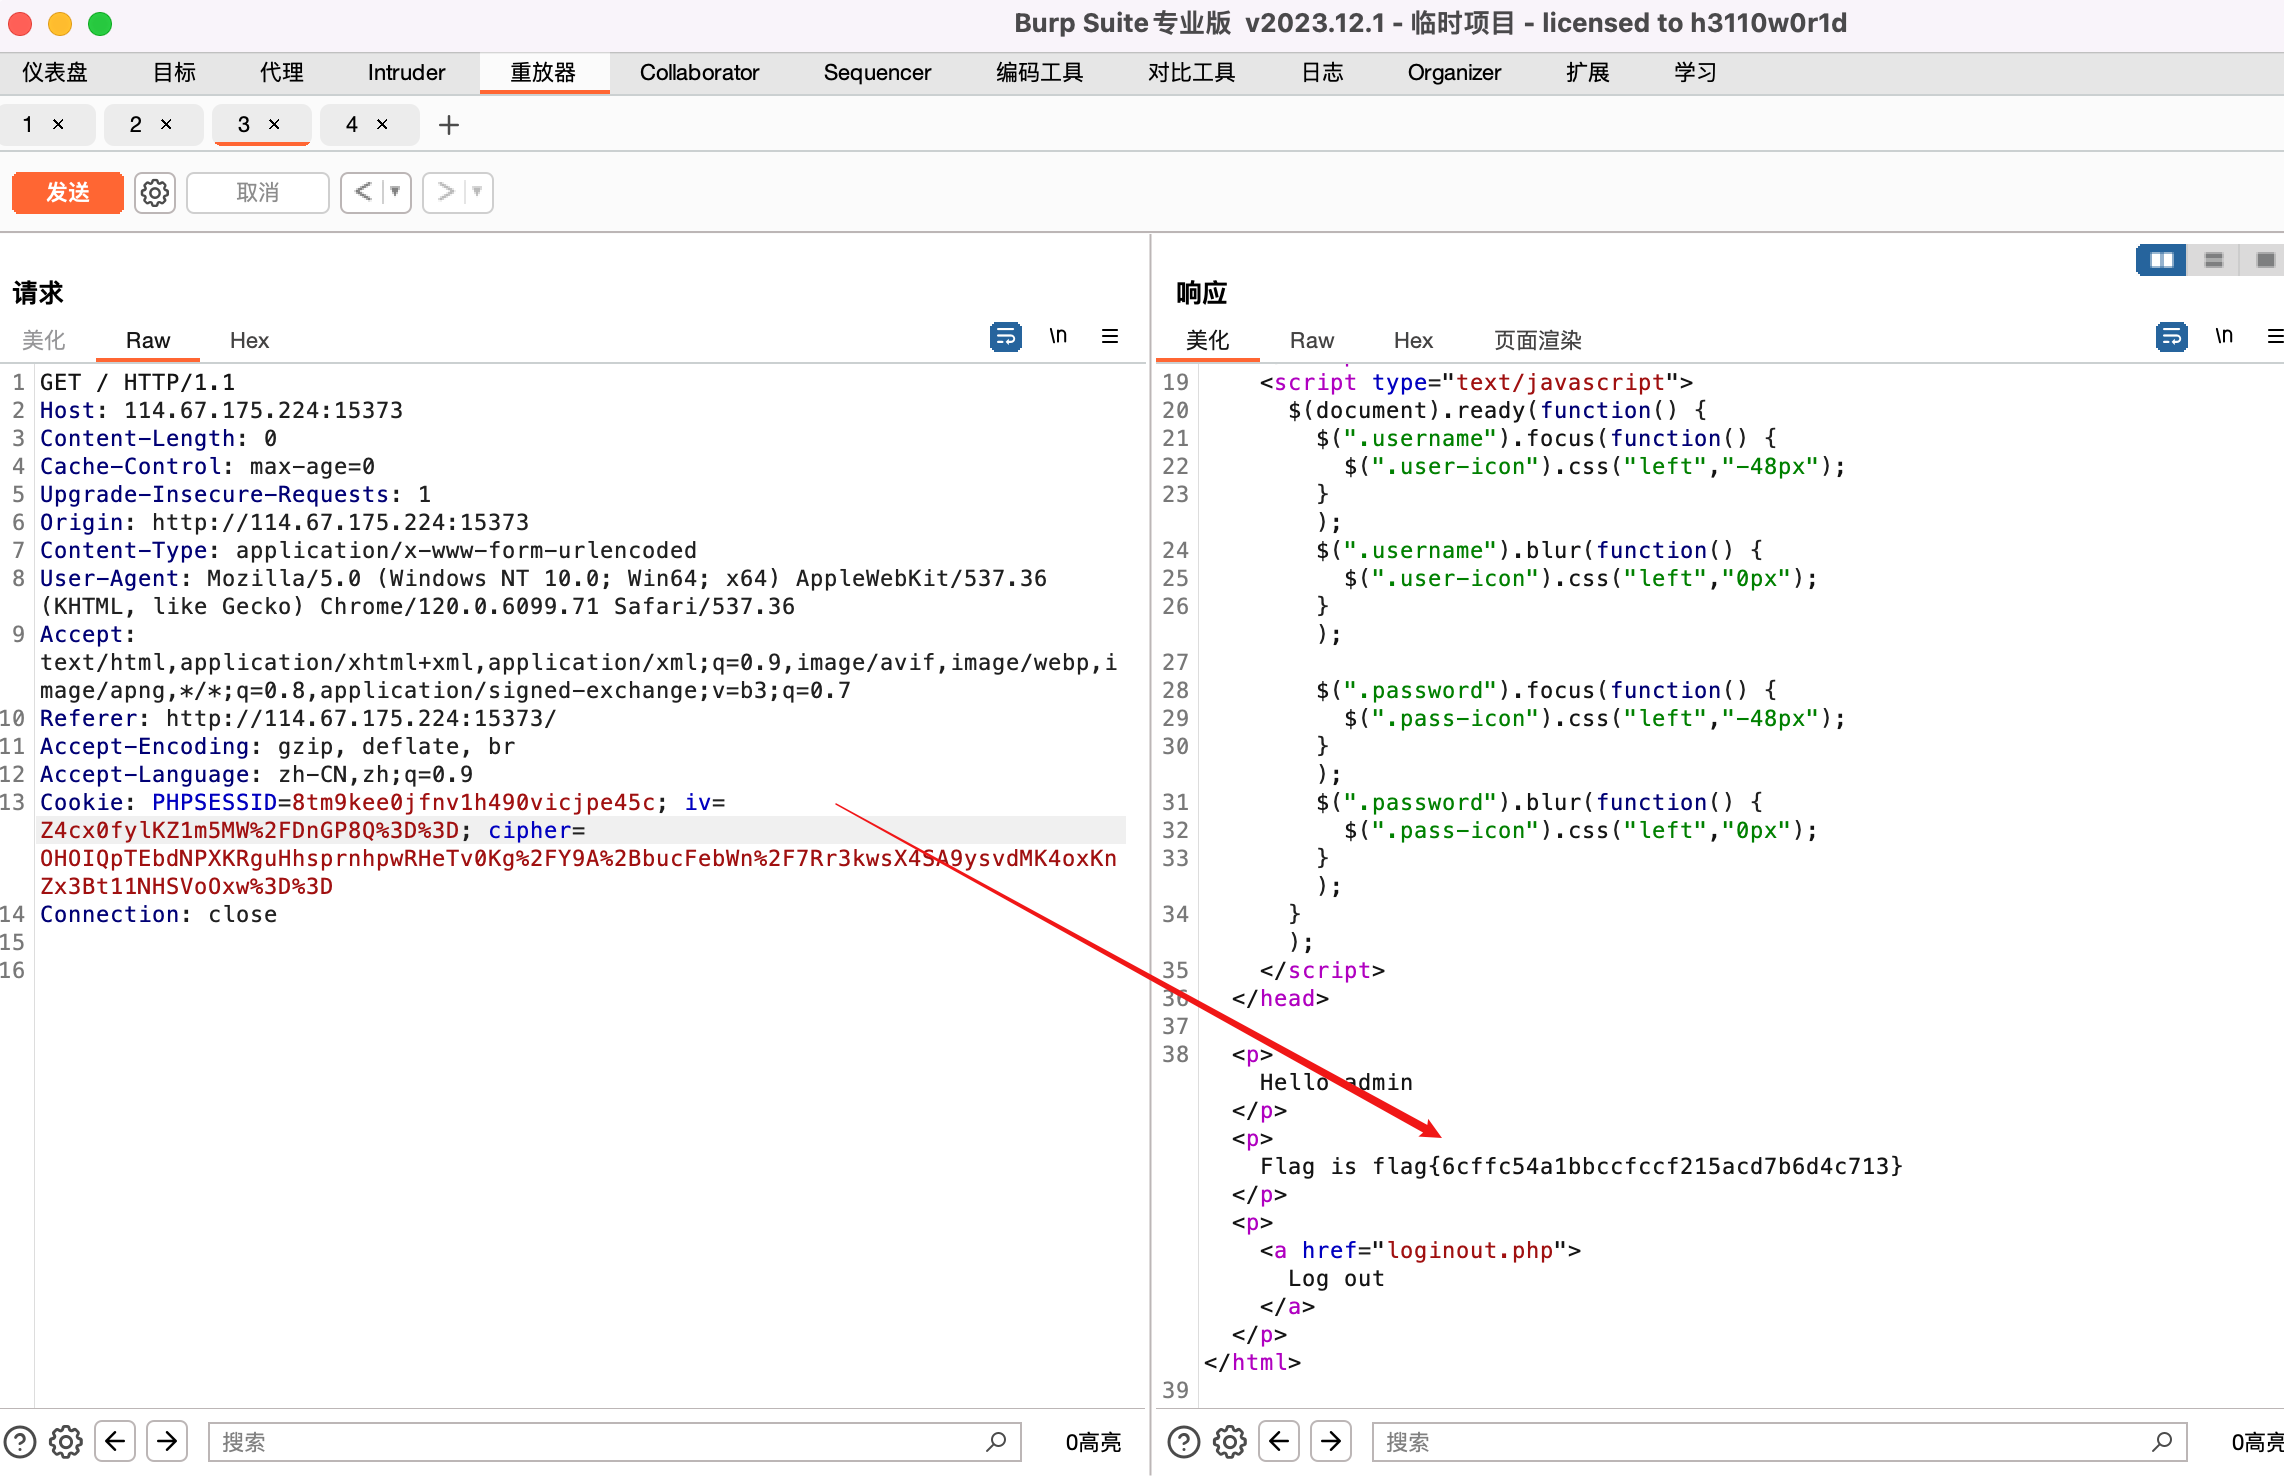
Task: Switch to the Hex tab of the request
Action: pos(248,340)
